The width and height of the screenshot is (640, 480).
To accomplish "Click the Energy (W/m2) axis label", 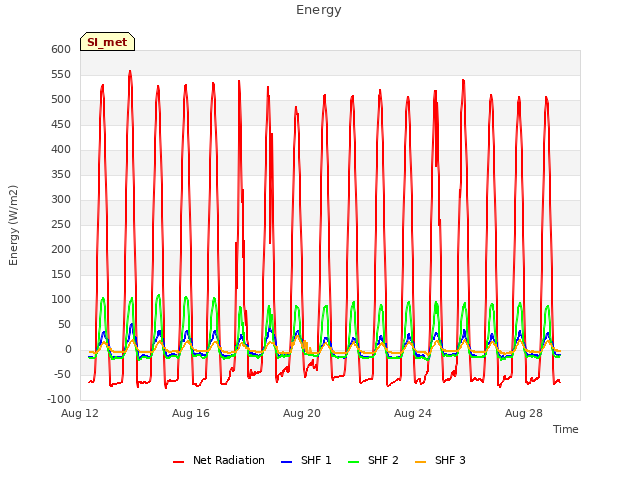I will (x=13, y=225).
